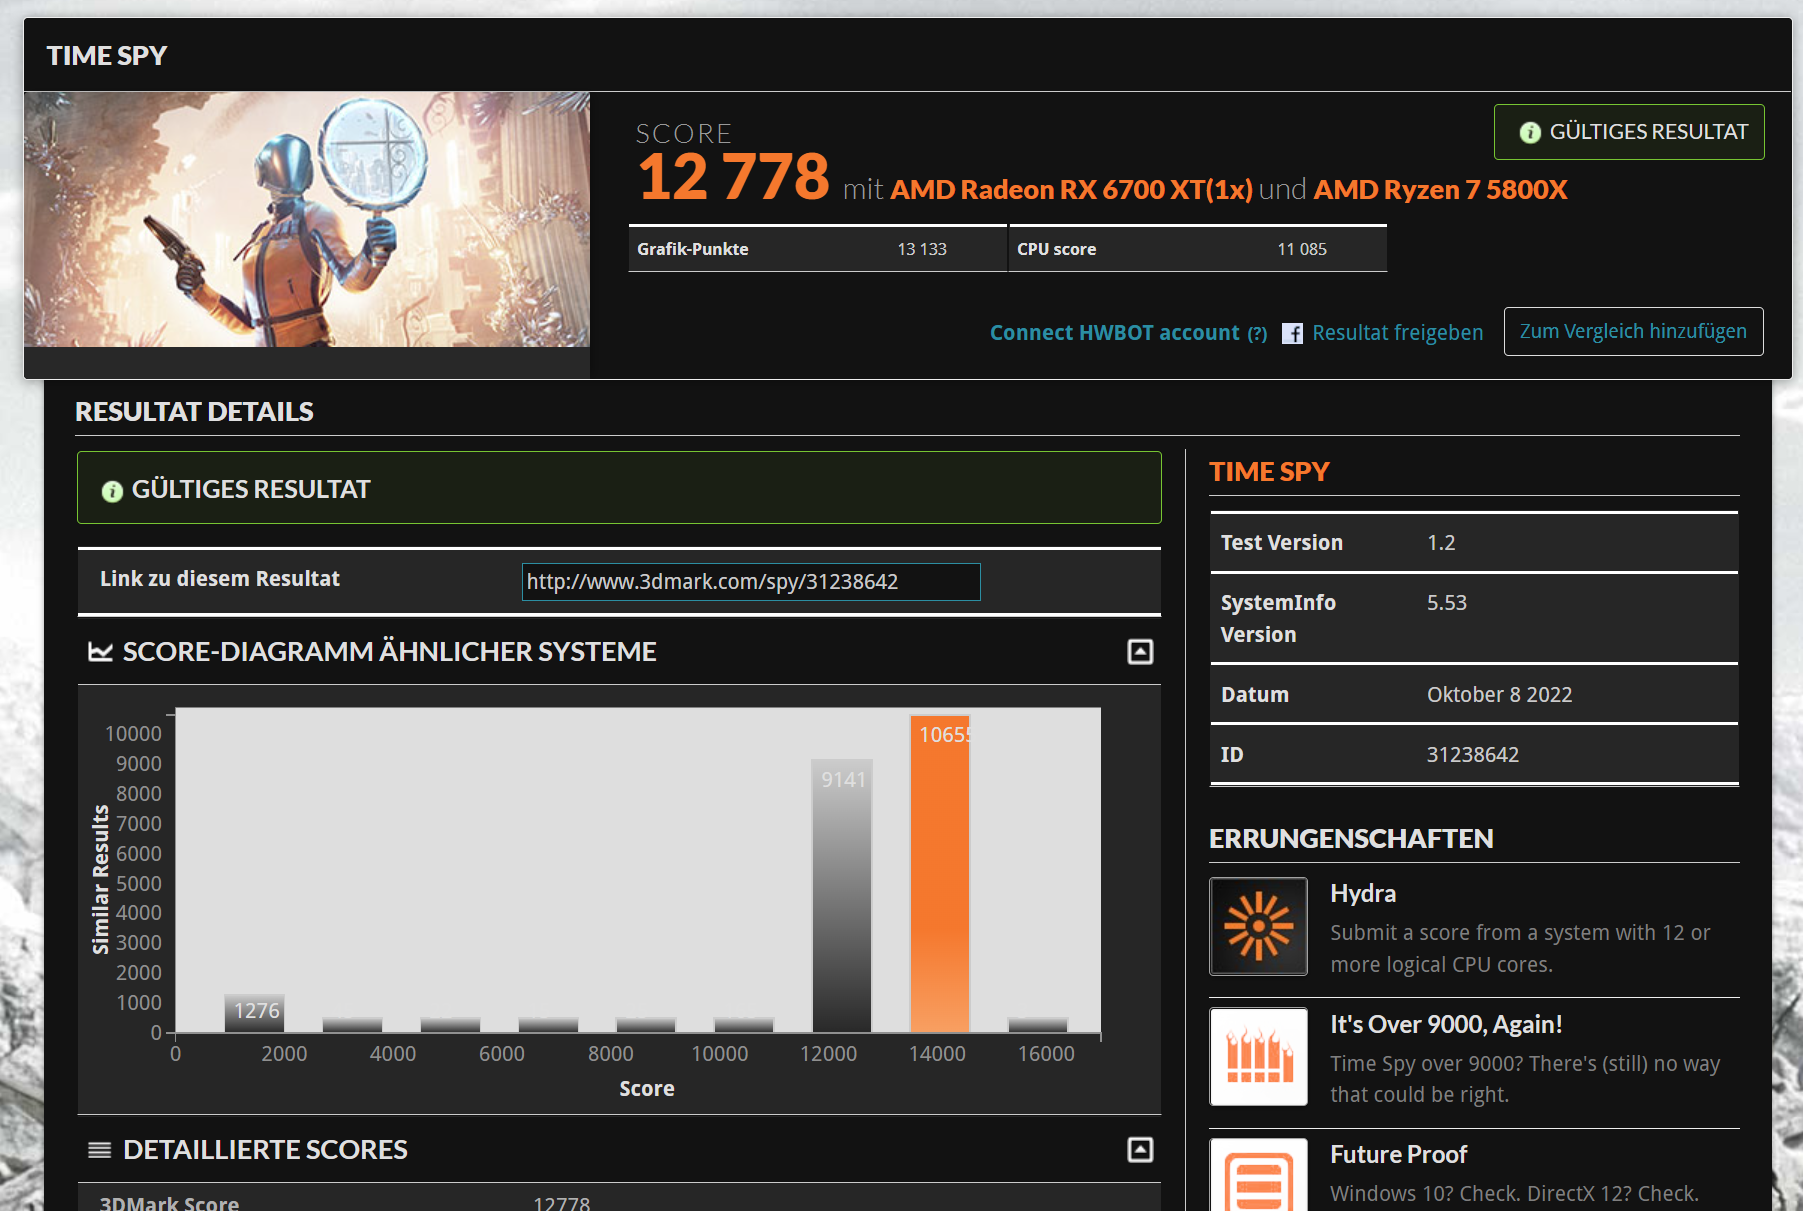The height and width of the screenshot is (1211, 1803).
Task: Click the green info icon in the top Gültiges Resultat badge
Action: [1530, 132]
